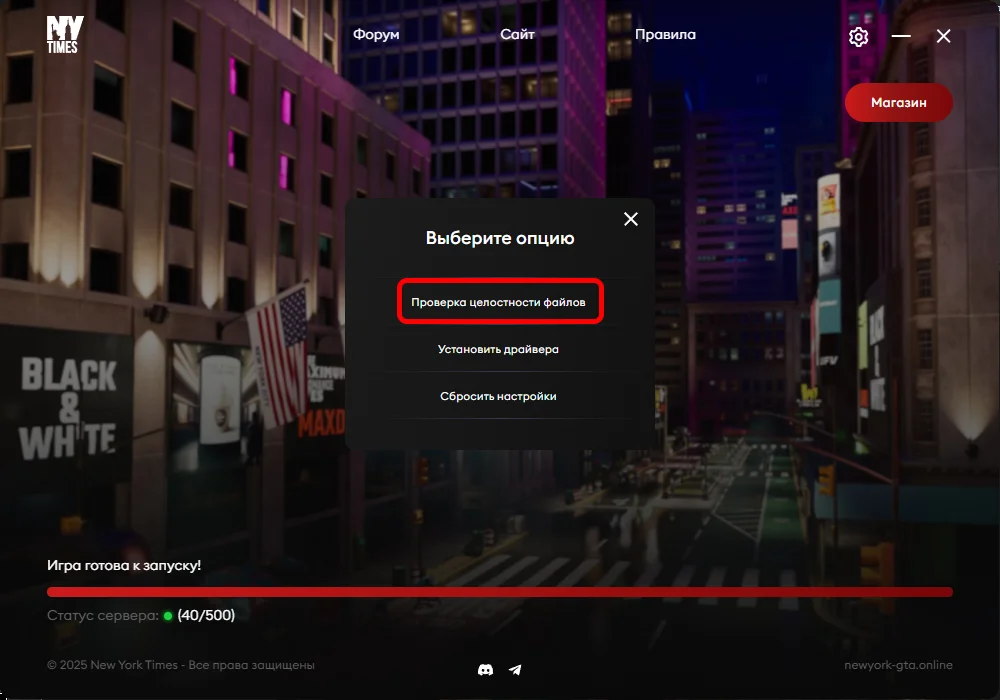Close the 'Выберите опцию' dialog
This screenshot has height=700, width=1000.
[631, 219]
